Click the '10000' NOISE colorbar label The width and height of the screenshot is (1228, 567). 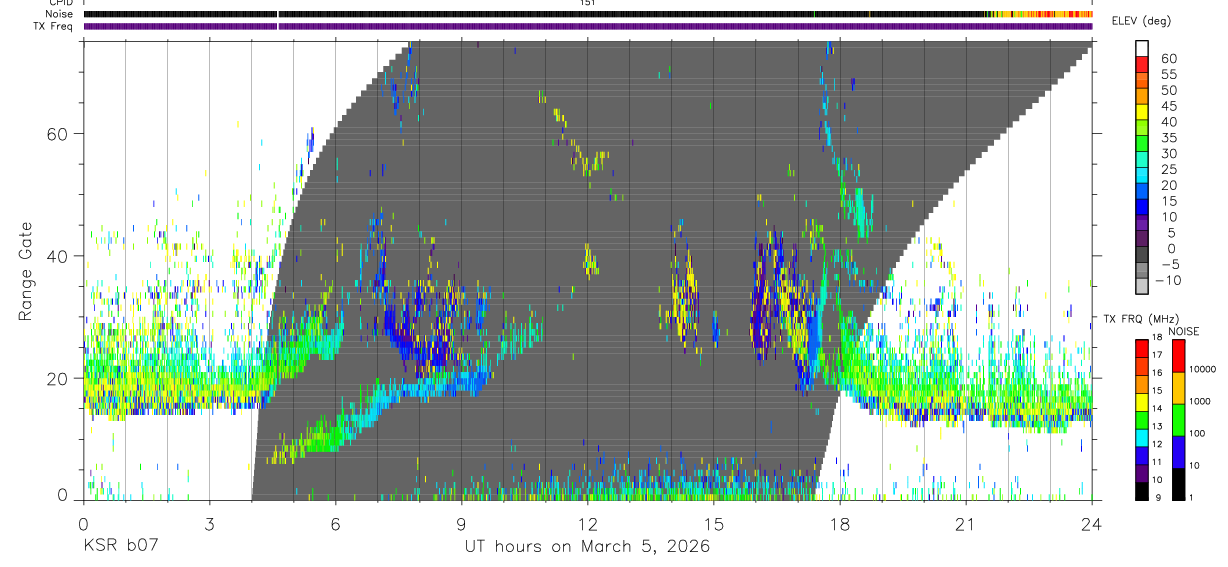(x=1202, y=369)
